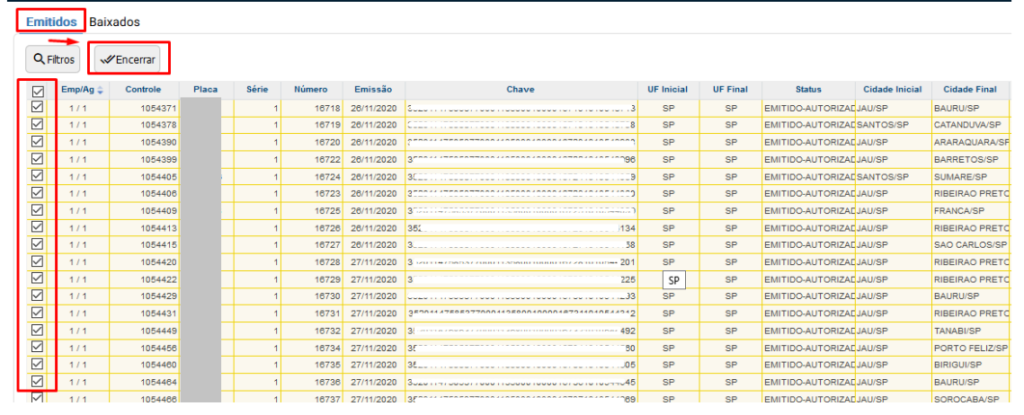Click the Emissão column header
The width and height of the screenshot is (1024, 415).
pyautogui.click(x=372, y=90)
